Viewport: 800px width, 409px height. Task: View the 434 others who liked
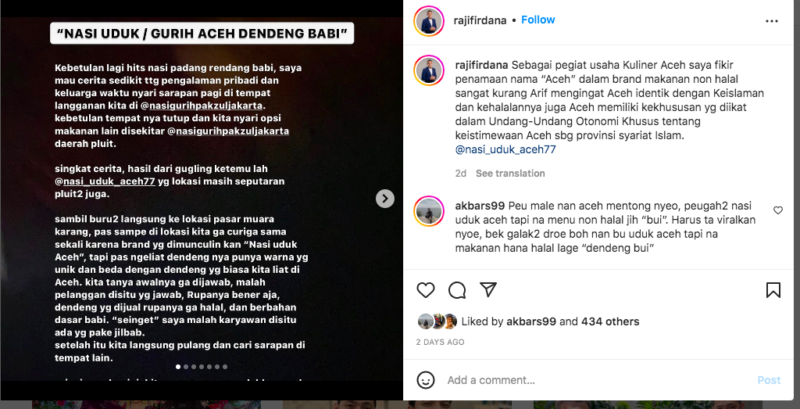[610, 321]
